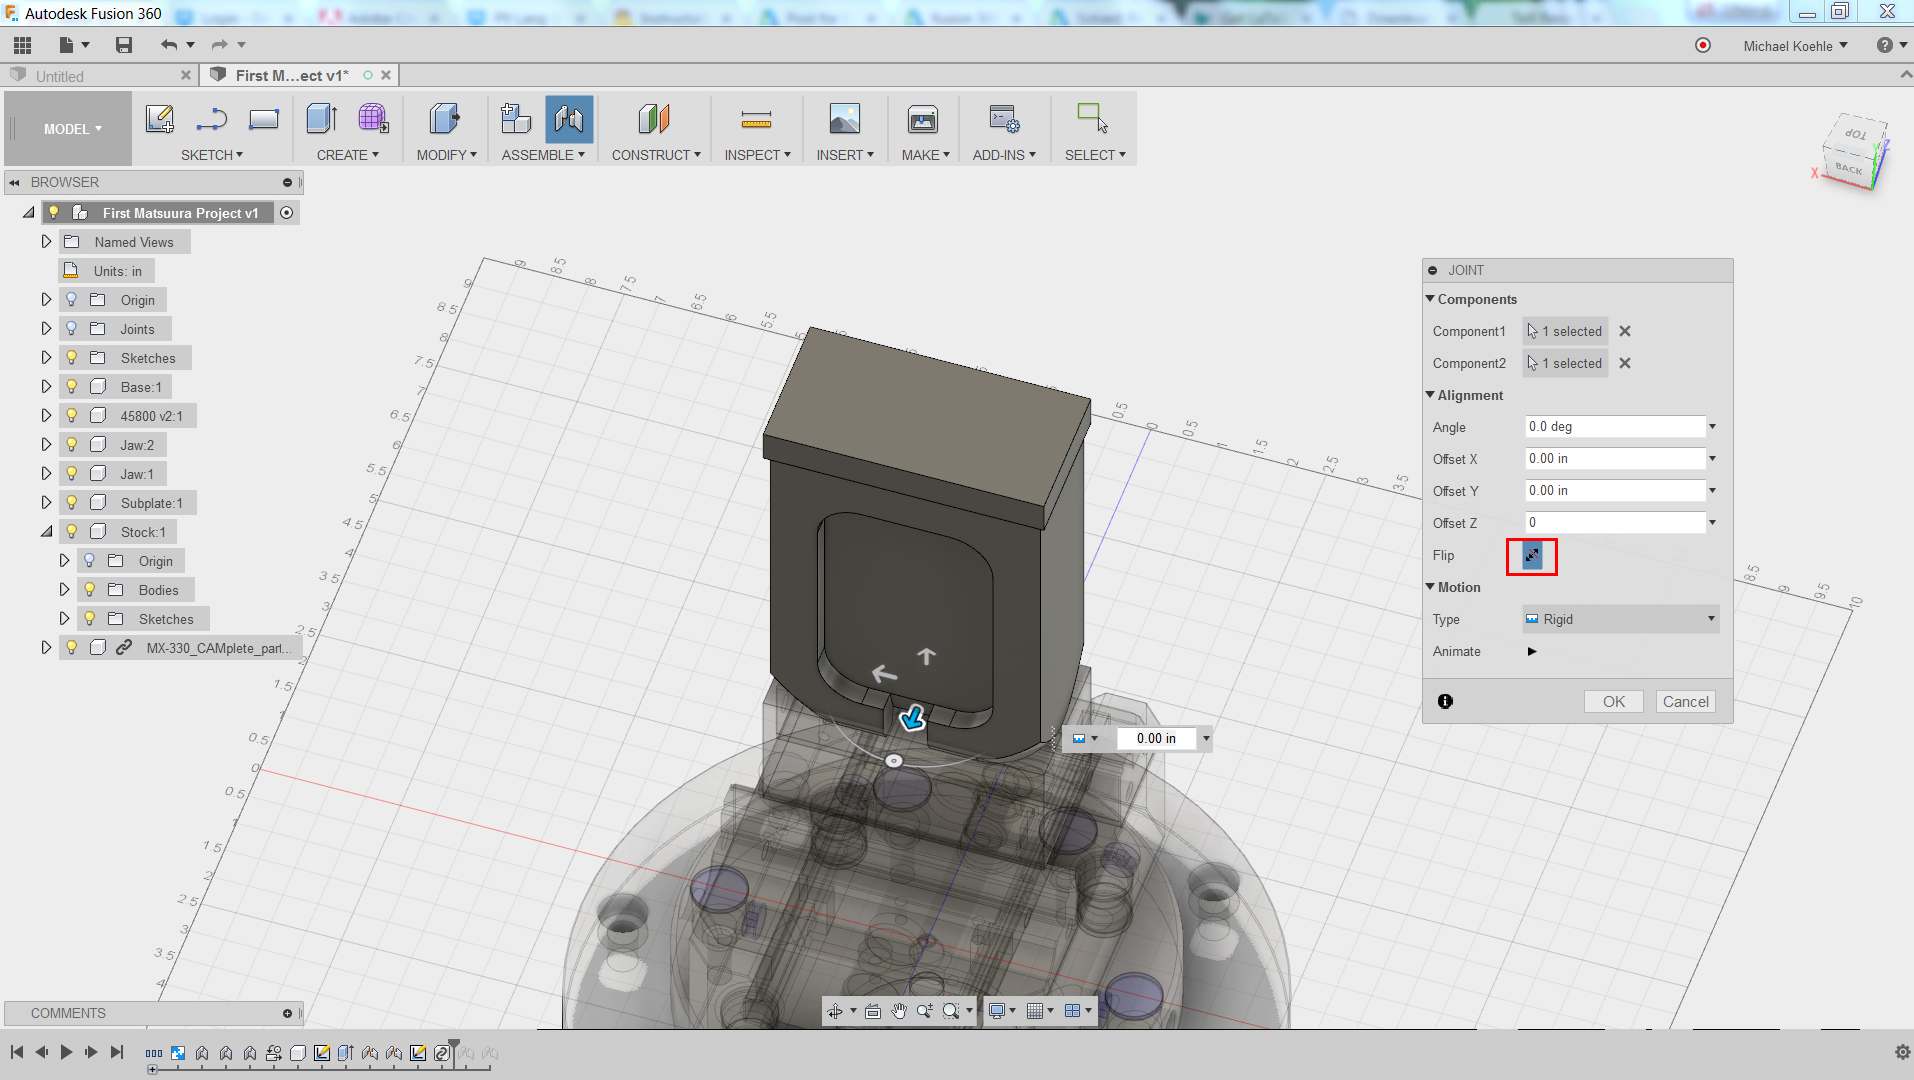Hide the Jaw:2 component
Image resolution: width=1914 pixels, height=1080 pixels.
pos(72,445)
